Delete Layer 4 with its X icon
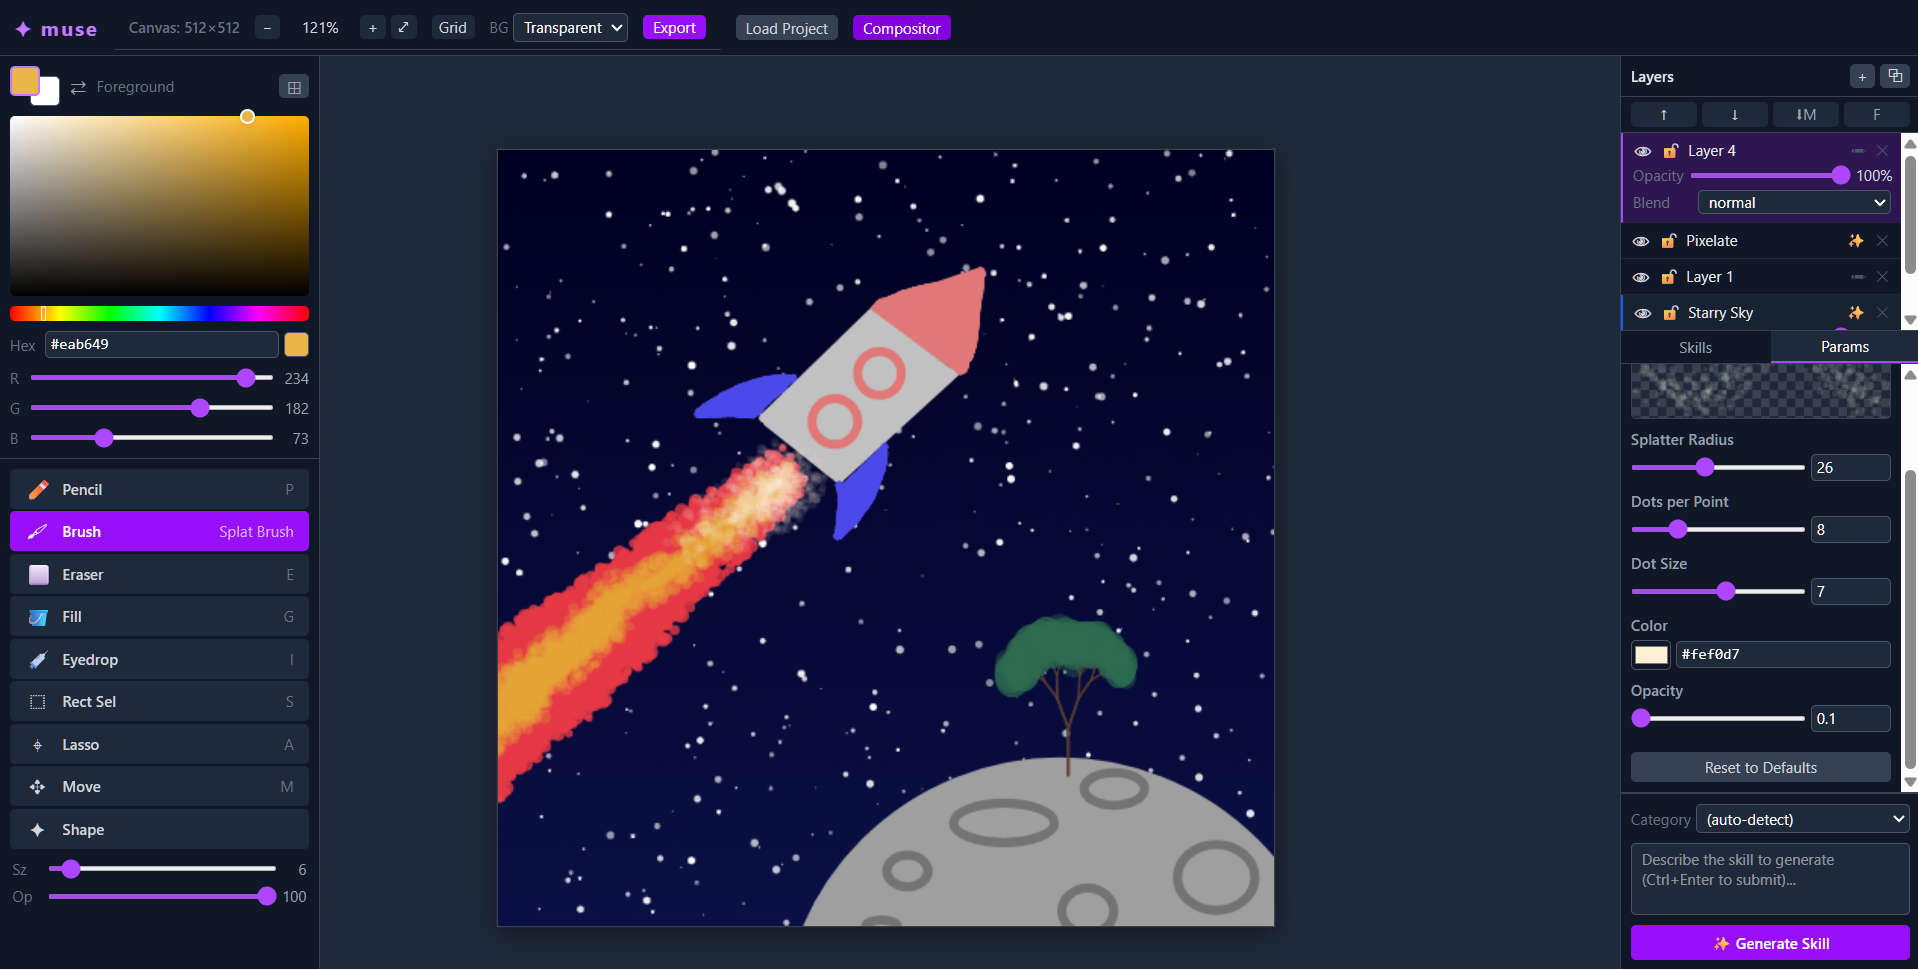The width and height of the screenshot is (1918, 970). (x=1883, y=151)
